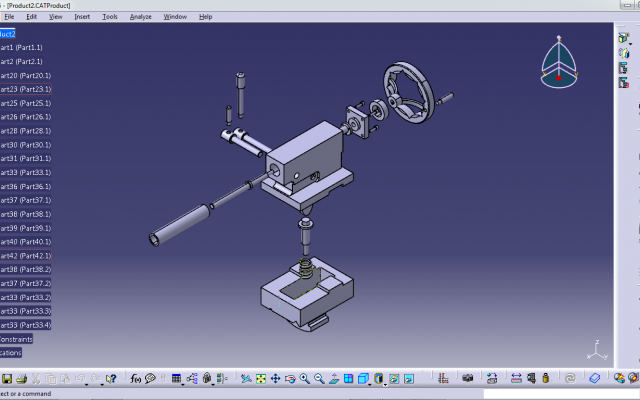640x400 pixels.
Task: Open the Formula f(x) tool
Action: tap(135, 379)
